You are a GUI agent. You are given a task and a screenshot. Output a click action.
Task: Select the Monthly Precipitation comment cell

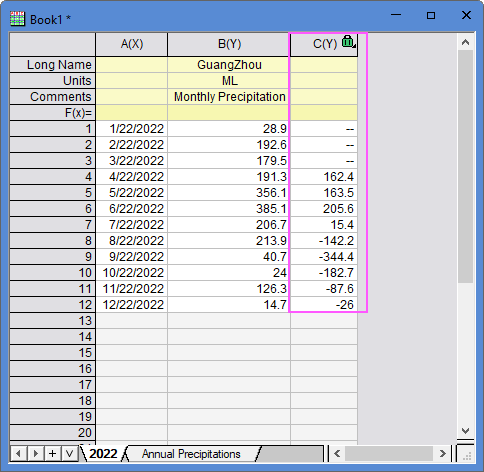click(x=229, y=97)
